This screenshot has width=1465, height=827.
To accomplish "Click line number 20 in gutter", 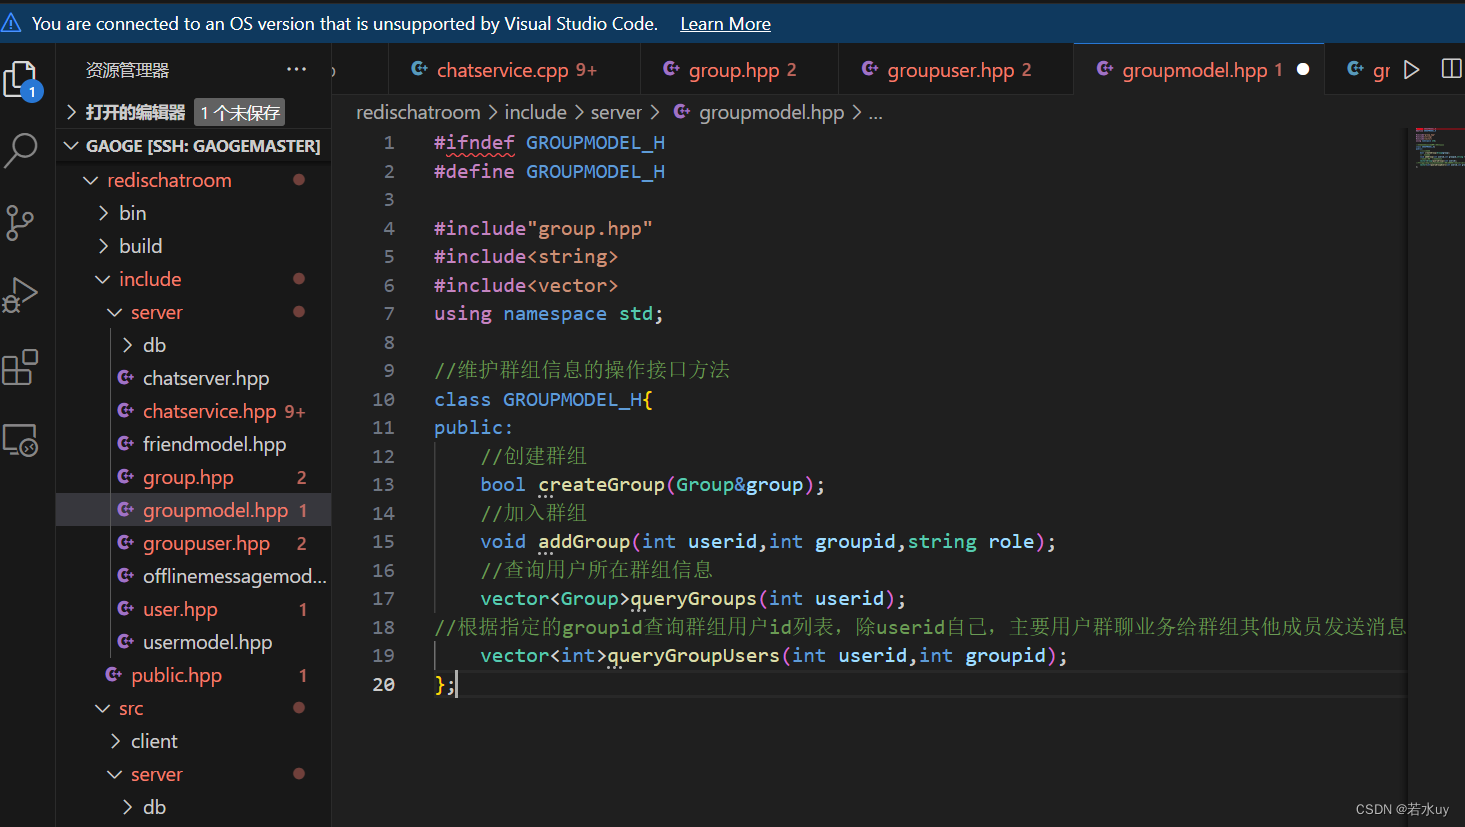I will (383, 684).
